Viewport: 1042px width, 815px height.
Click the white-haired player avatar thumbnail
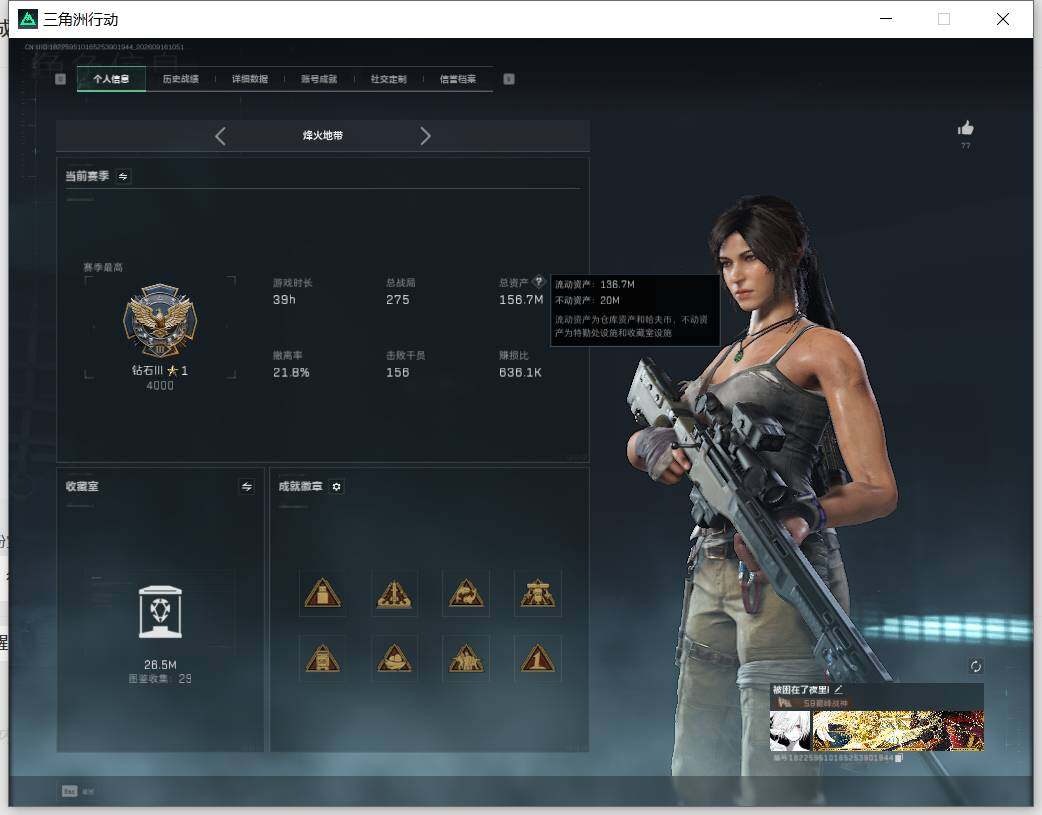tap(790, 731)
